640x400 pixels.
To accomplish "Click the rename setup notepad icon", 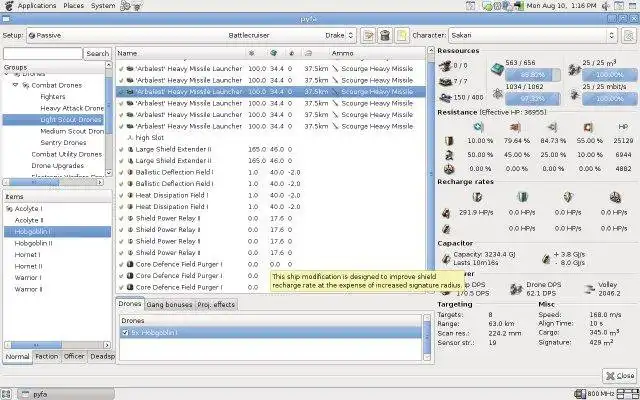I will 368,36.
